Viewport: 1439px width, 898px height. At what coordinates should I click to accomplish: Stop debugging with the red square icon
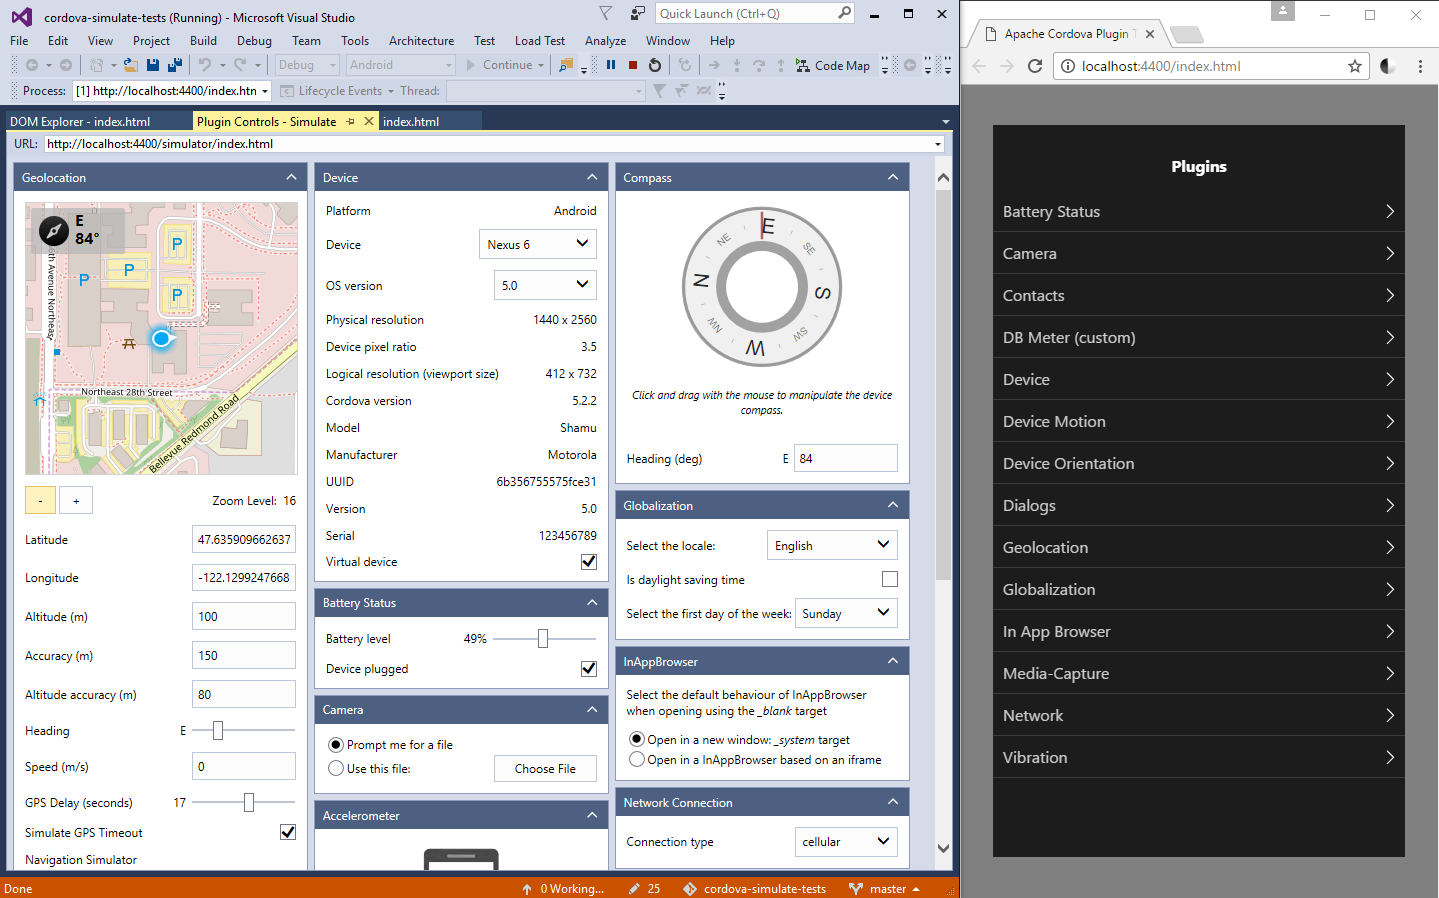coord(633,65)
